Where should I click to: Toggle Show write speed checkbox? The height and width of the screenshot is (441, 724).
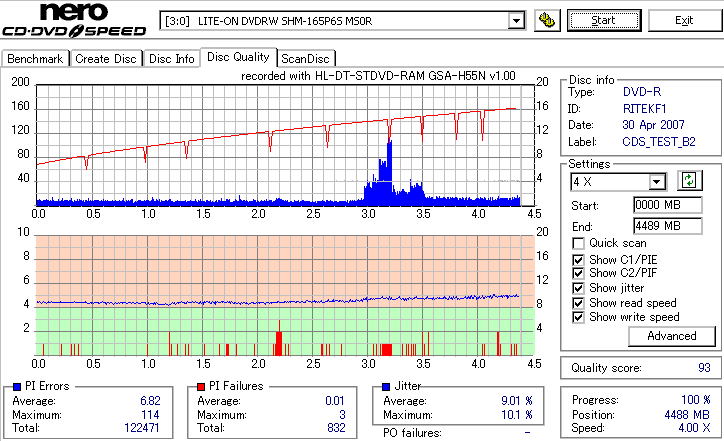[578, 317]
